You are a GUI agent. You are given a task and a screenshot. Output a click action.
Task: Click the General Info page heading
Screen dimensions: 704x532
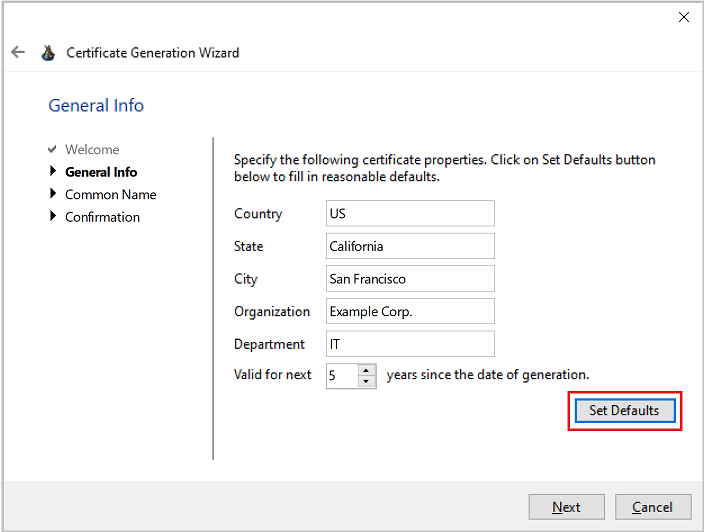pyautogui.click(x=96, y=106)
